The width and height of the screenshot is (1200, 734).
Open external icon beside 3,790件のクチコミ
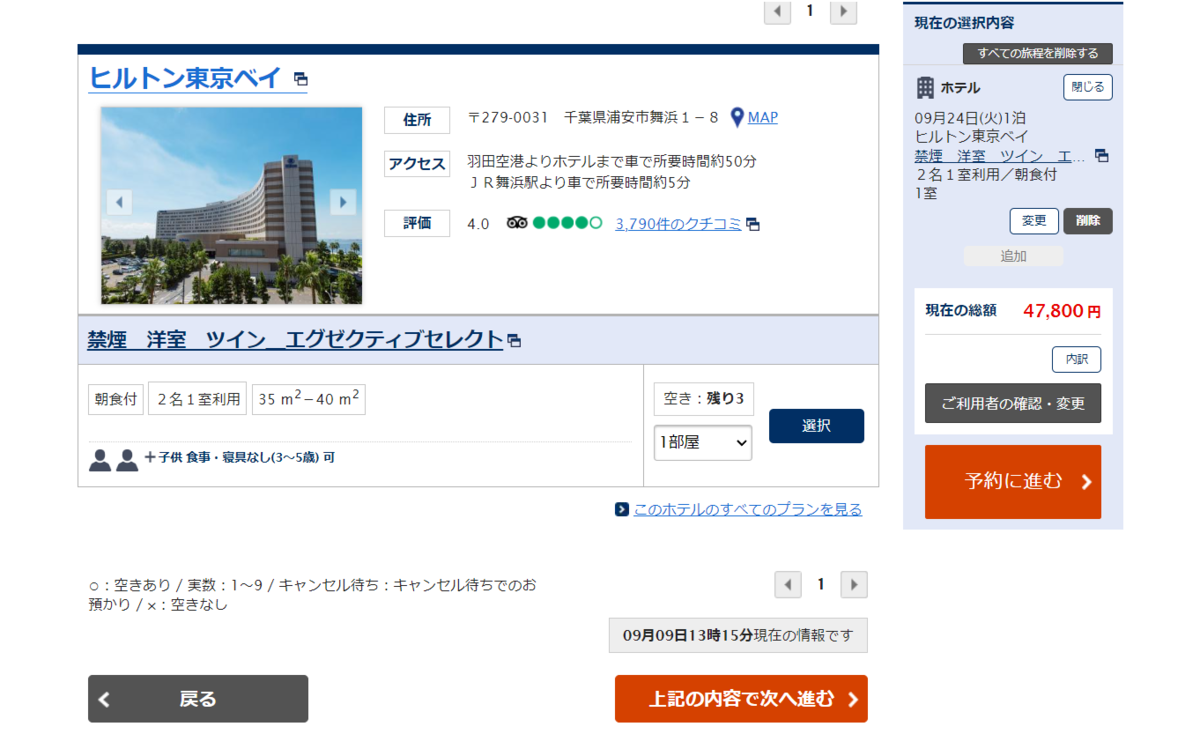tap(753, 225)
